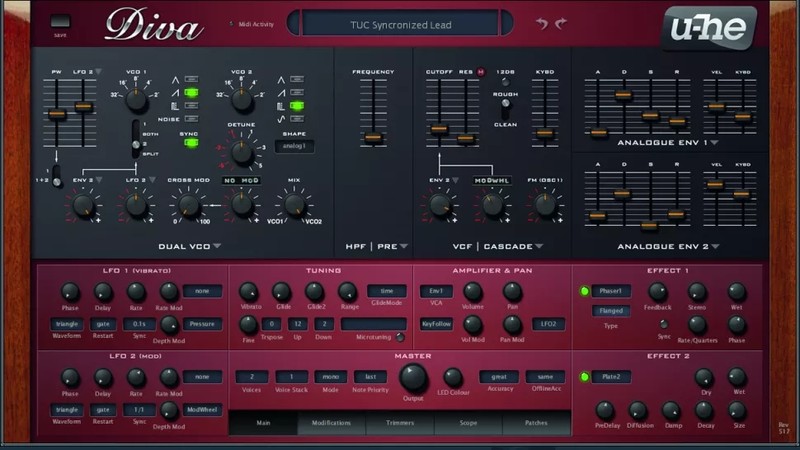Viewport: 800px width, 450px height.
Task: Enable VCO 1 triangle waveform
Action: click(x=191, y=79)
